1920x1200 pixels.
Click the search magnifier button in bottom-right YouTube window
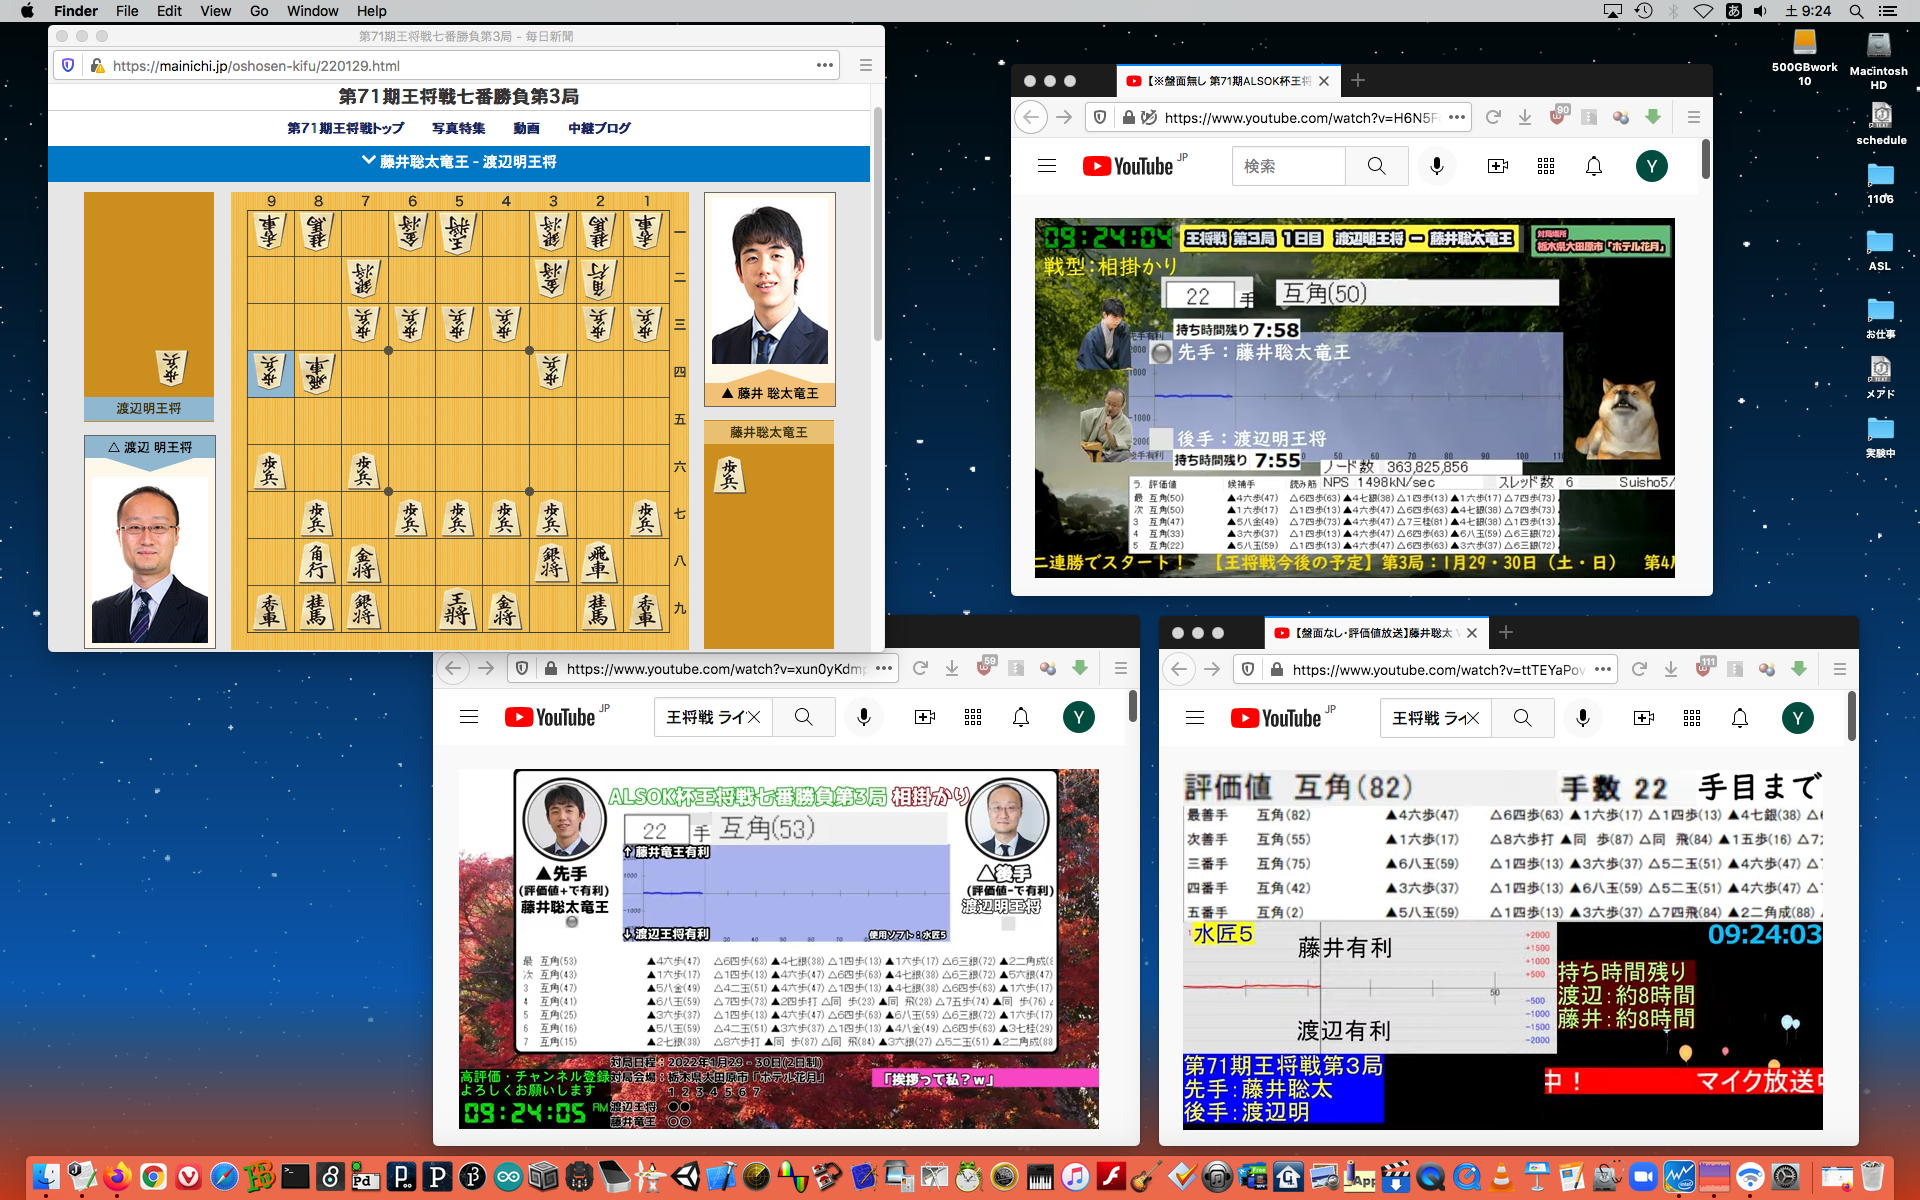coord(1522,718)
